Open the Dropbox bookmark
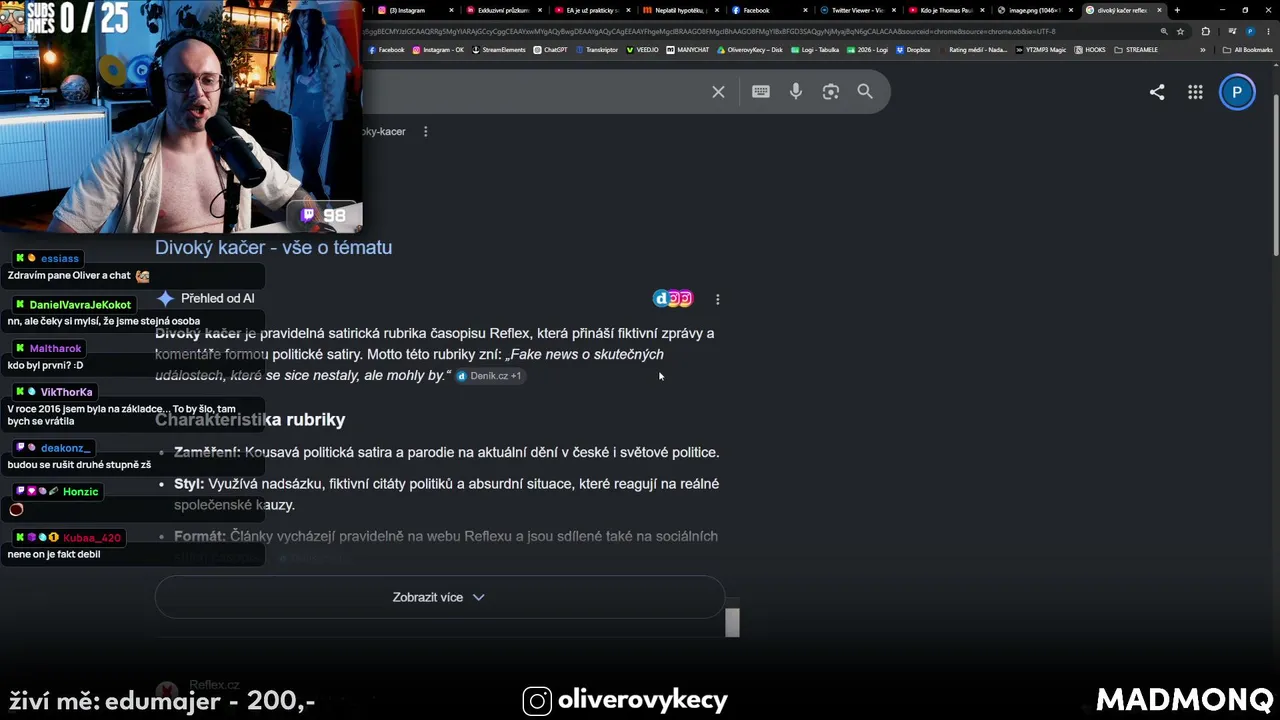 click(913, 50)
